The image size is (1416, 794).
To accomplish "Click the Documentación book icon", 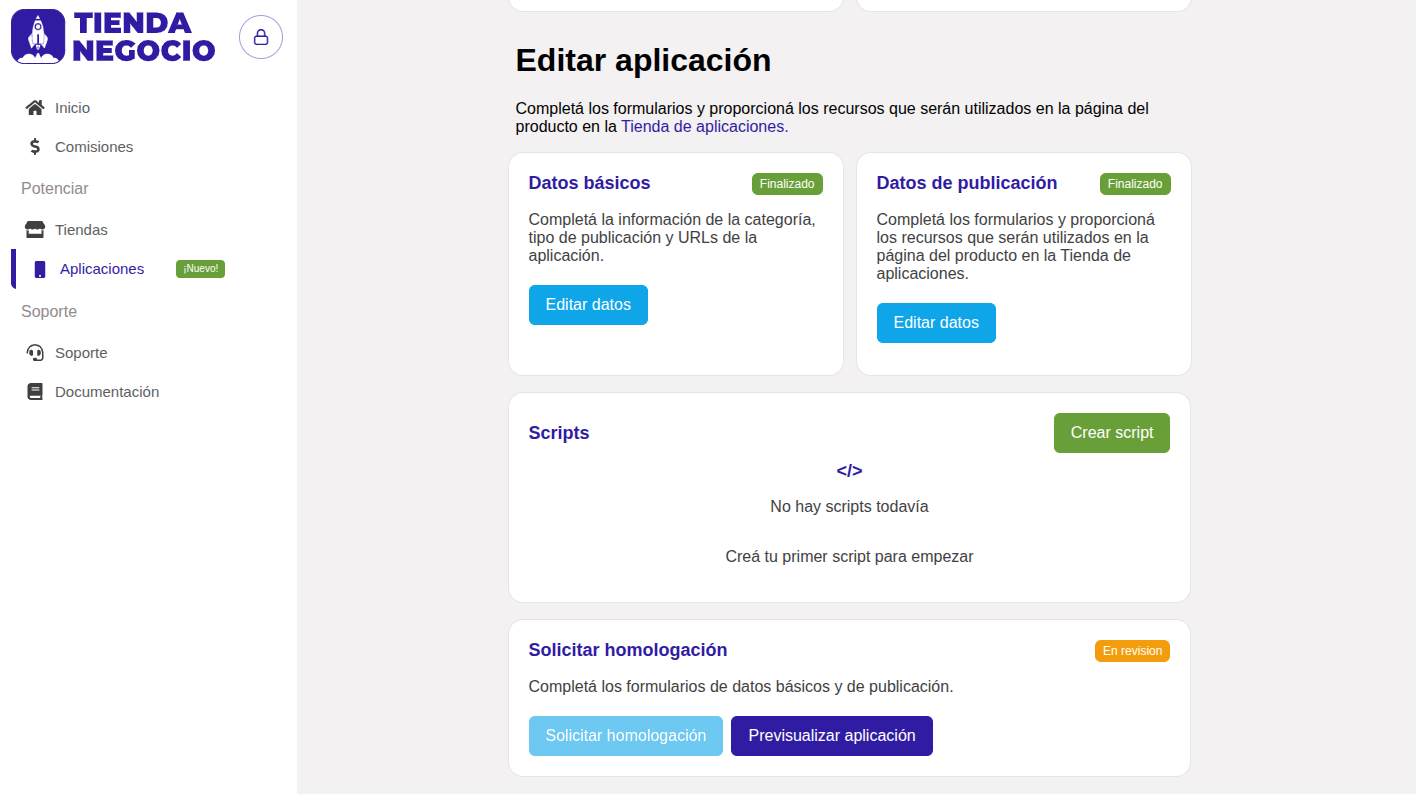I will click(x=35, y=392).
